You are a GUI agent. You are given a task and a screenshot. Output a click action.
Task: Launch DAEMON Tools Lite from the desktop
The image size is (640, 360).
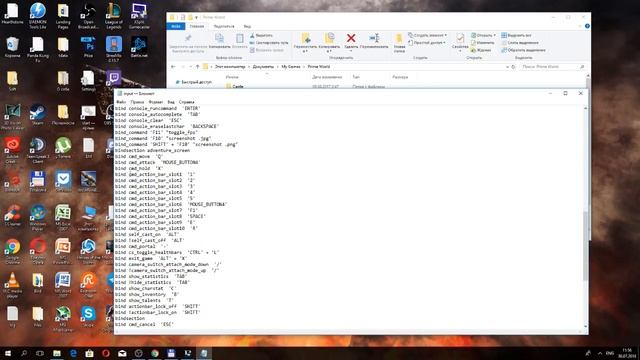38,16
